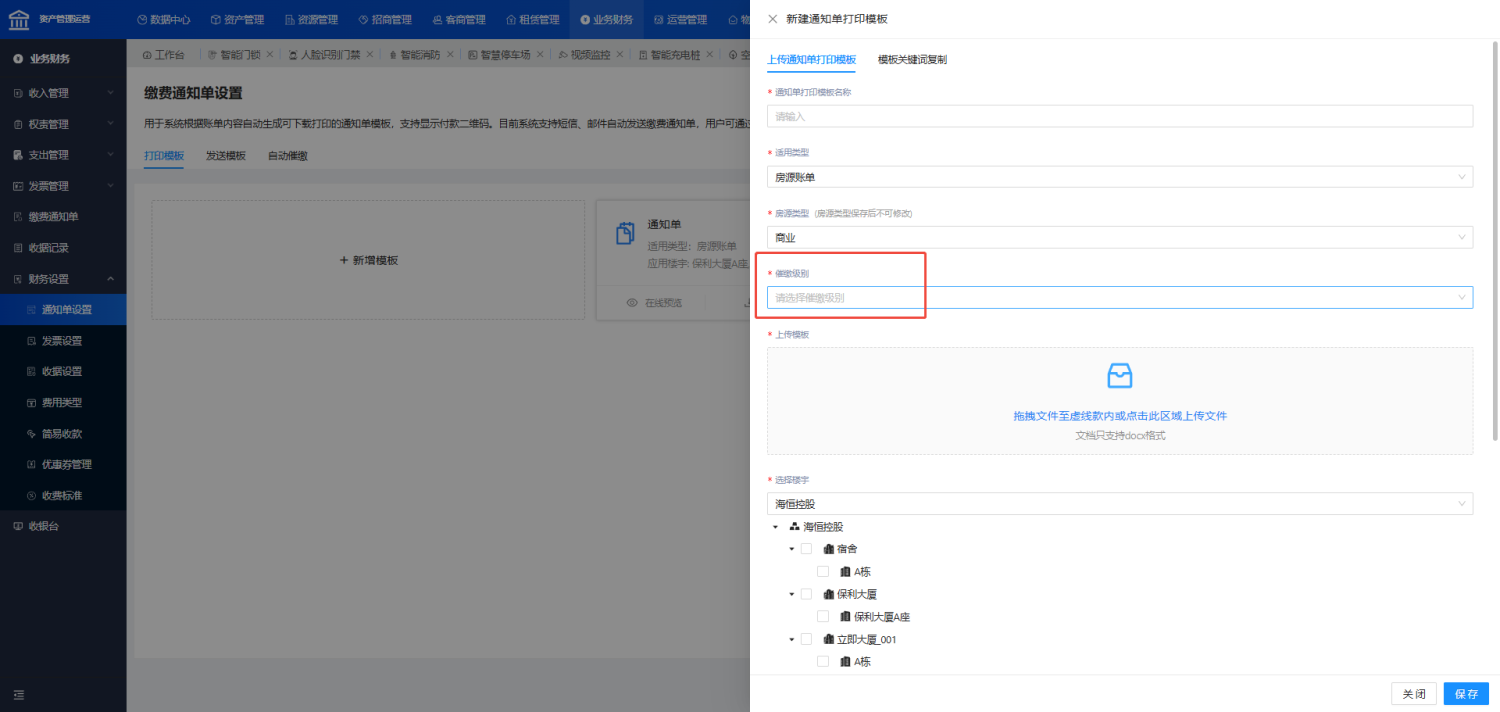Click the 保存 button
The image size is (1500, 712).
[1466, 694]
